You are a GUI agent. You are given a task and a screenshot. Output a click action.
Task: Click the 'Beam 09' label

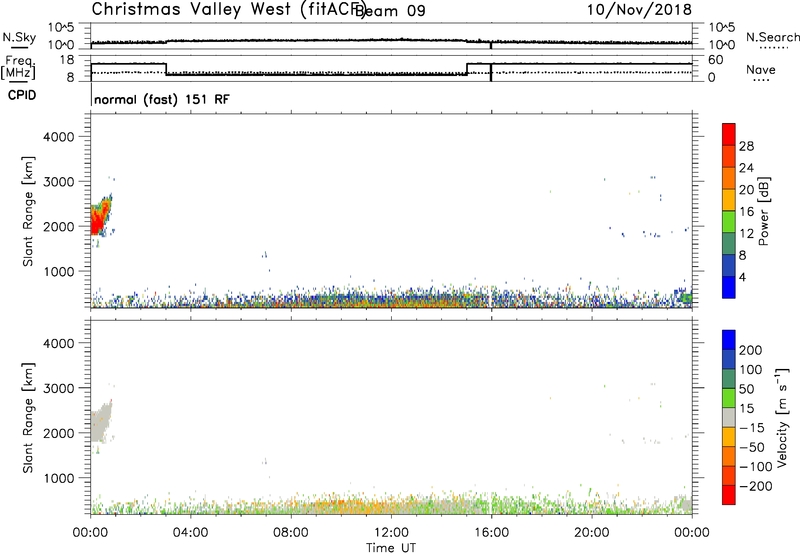point(390,10)
